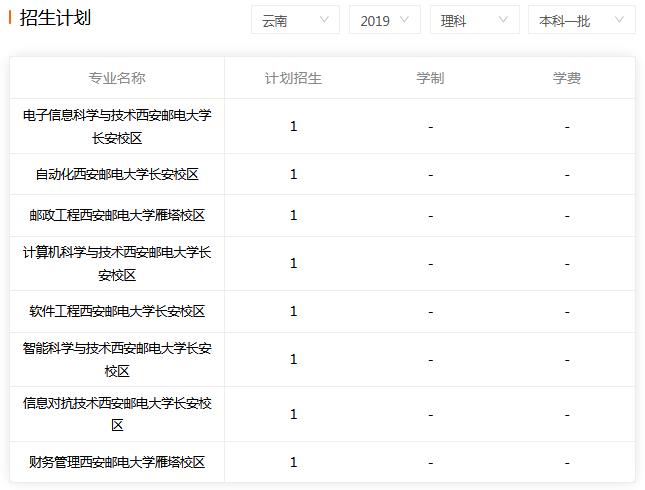Open the 2019 year dropdown
645x490 pixels.
pyautogui.click(x=385, y=20)
